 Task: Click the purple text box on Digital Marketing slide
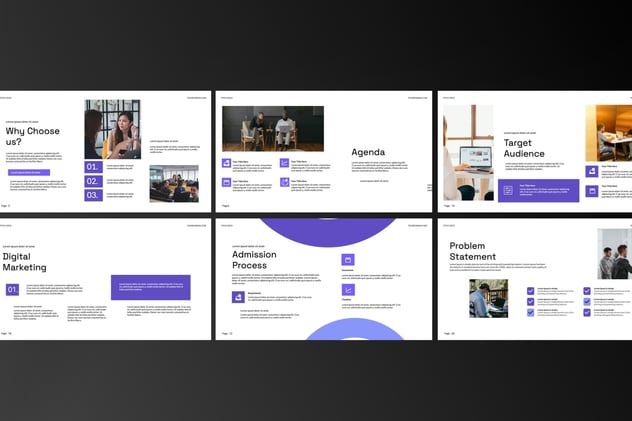tap(150, 287)
